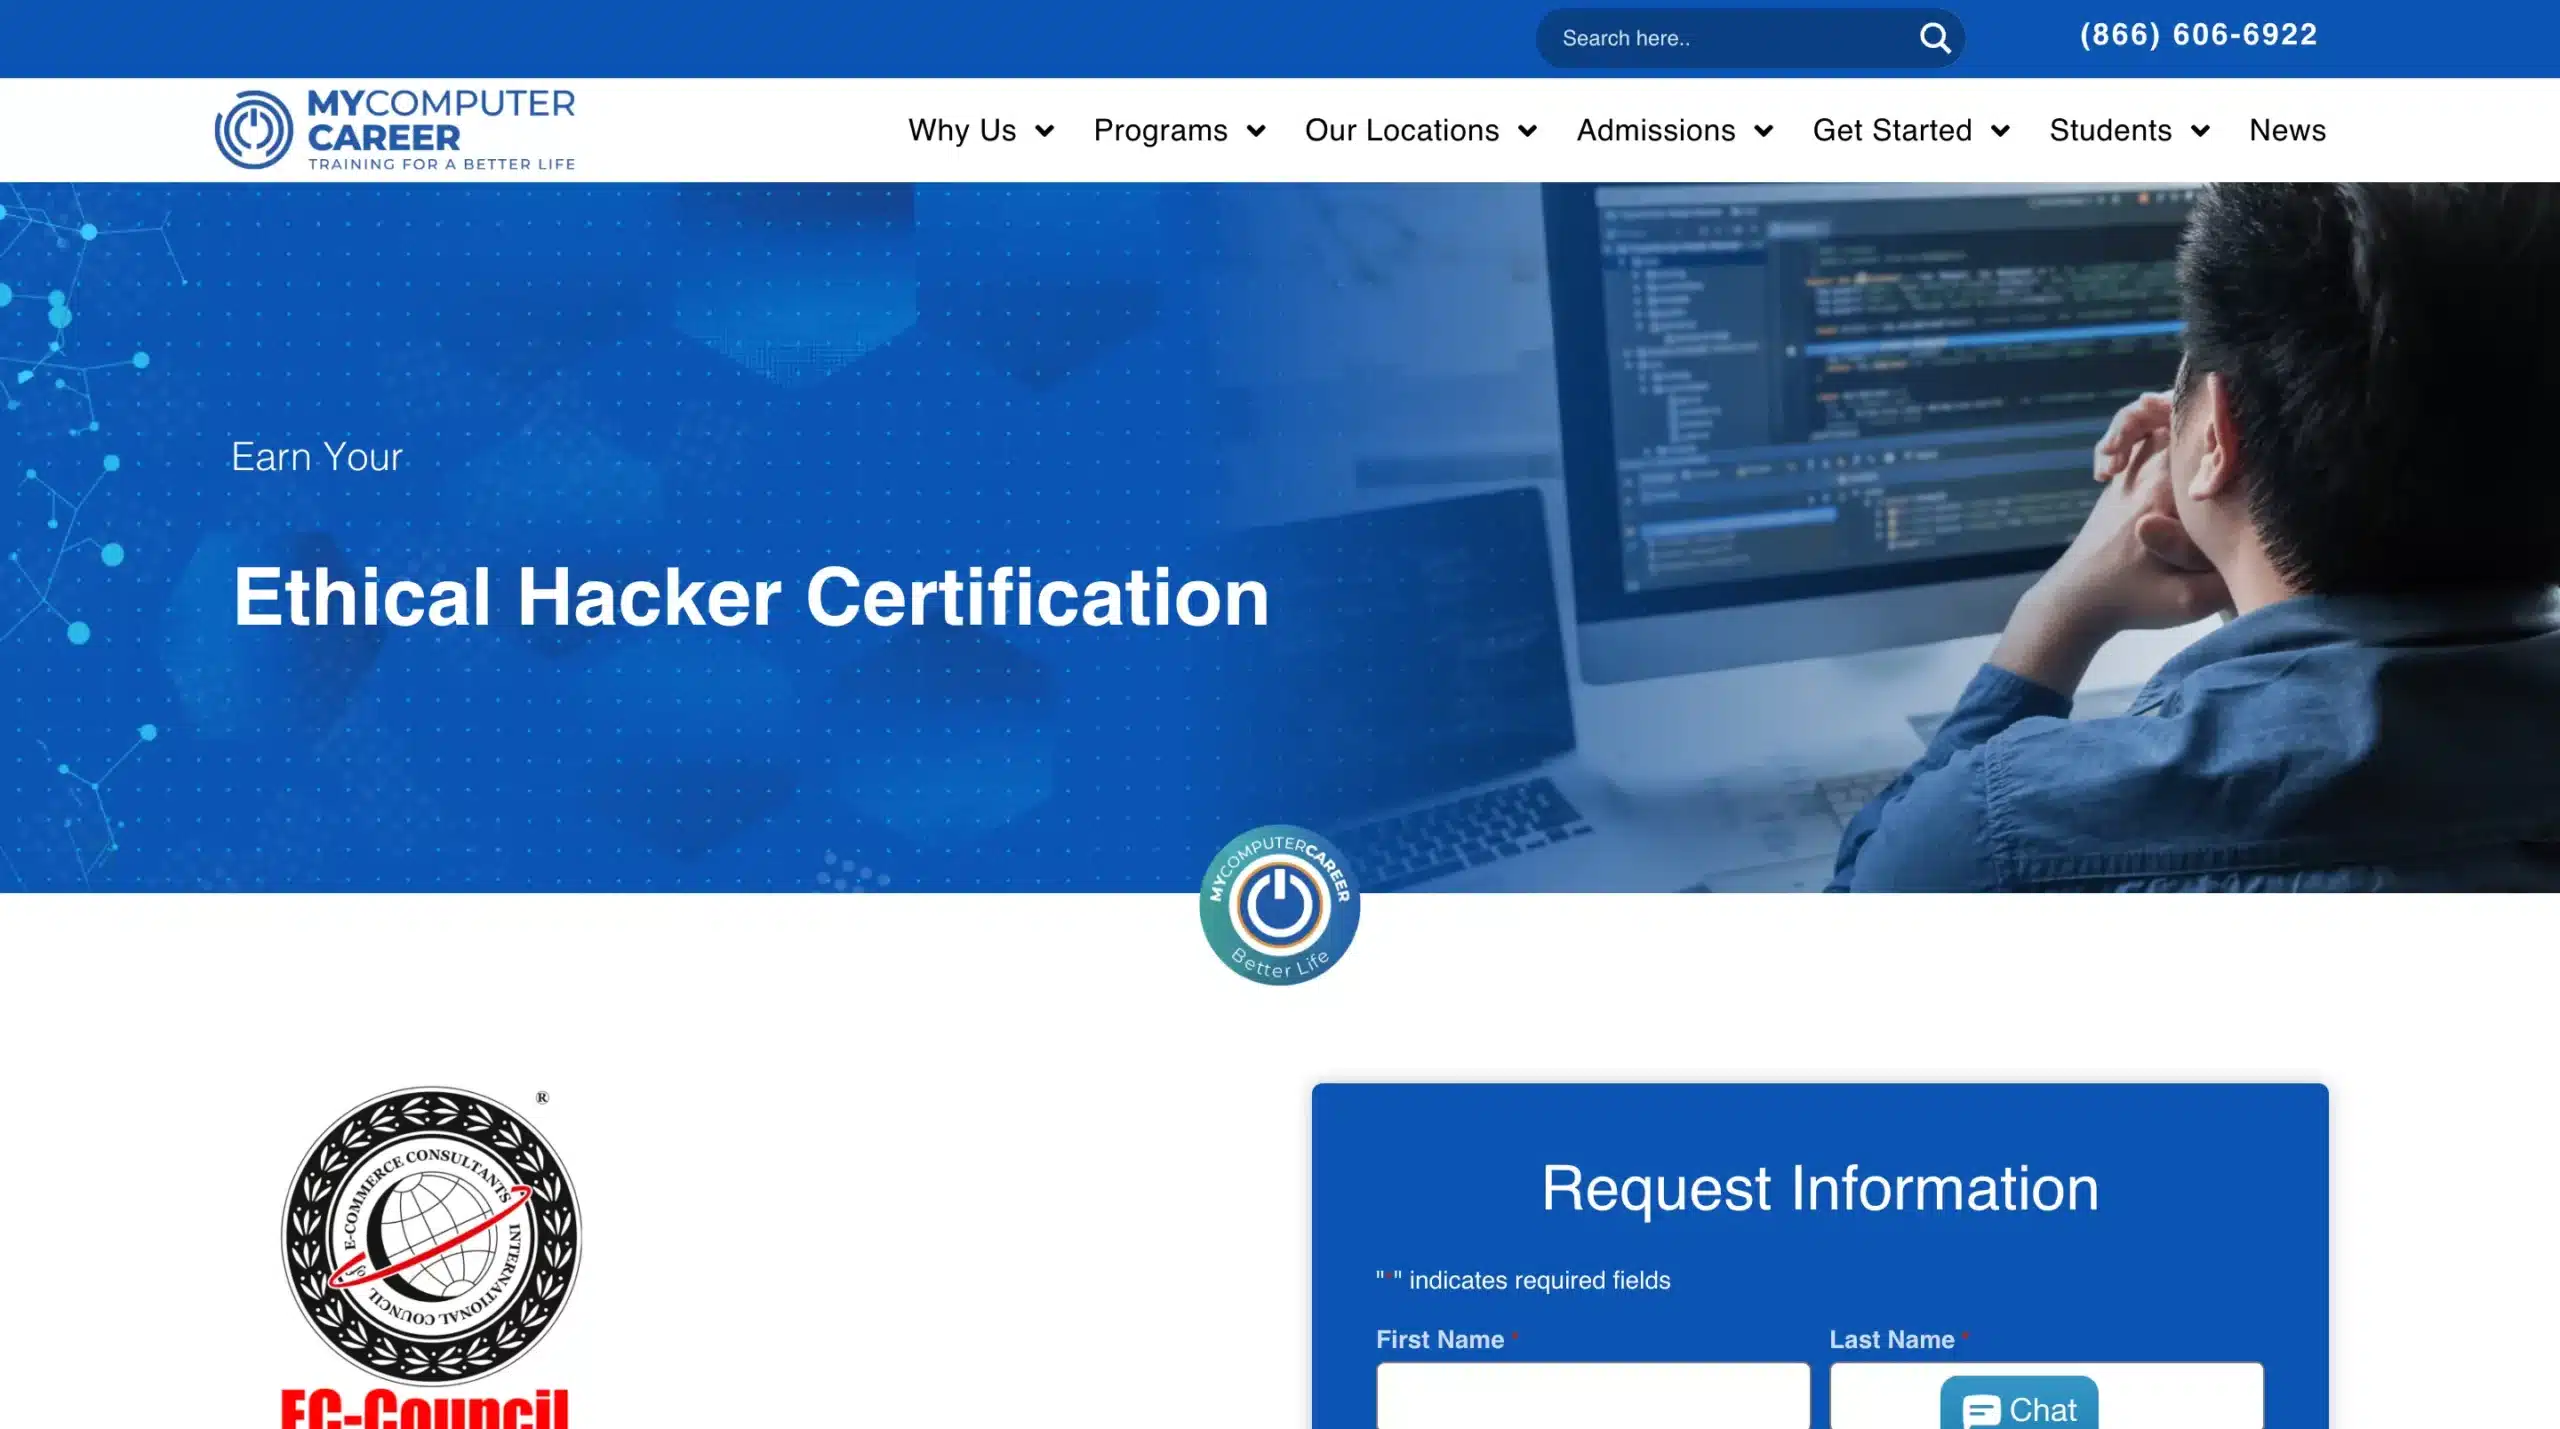Open the Chat bubble widget
The width and height of the screenshot is (2560, 1429).
2019,1408
